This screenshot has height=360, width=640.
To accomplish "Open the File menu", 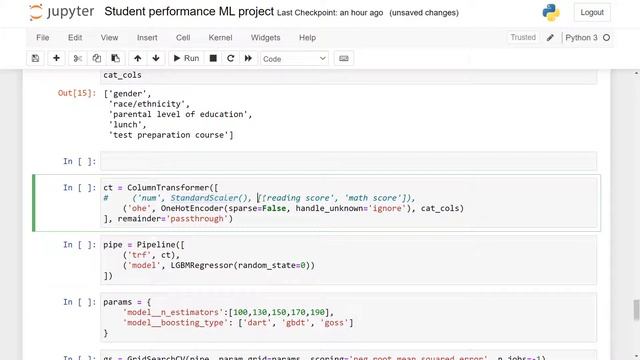I will [x=42, y=38].
